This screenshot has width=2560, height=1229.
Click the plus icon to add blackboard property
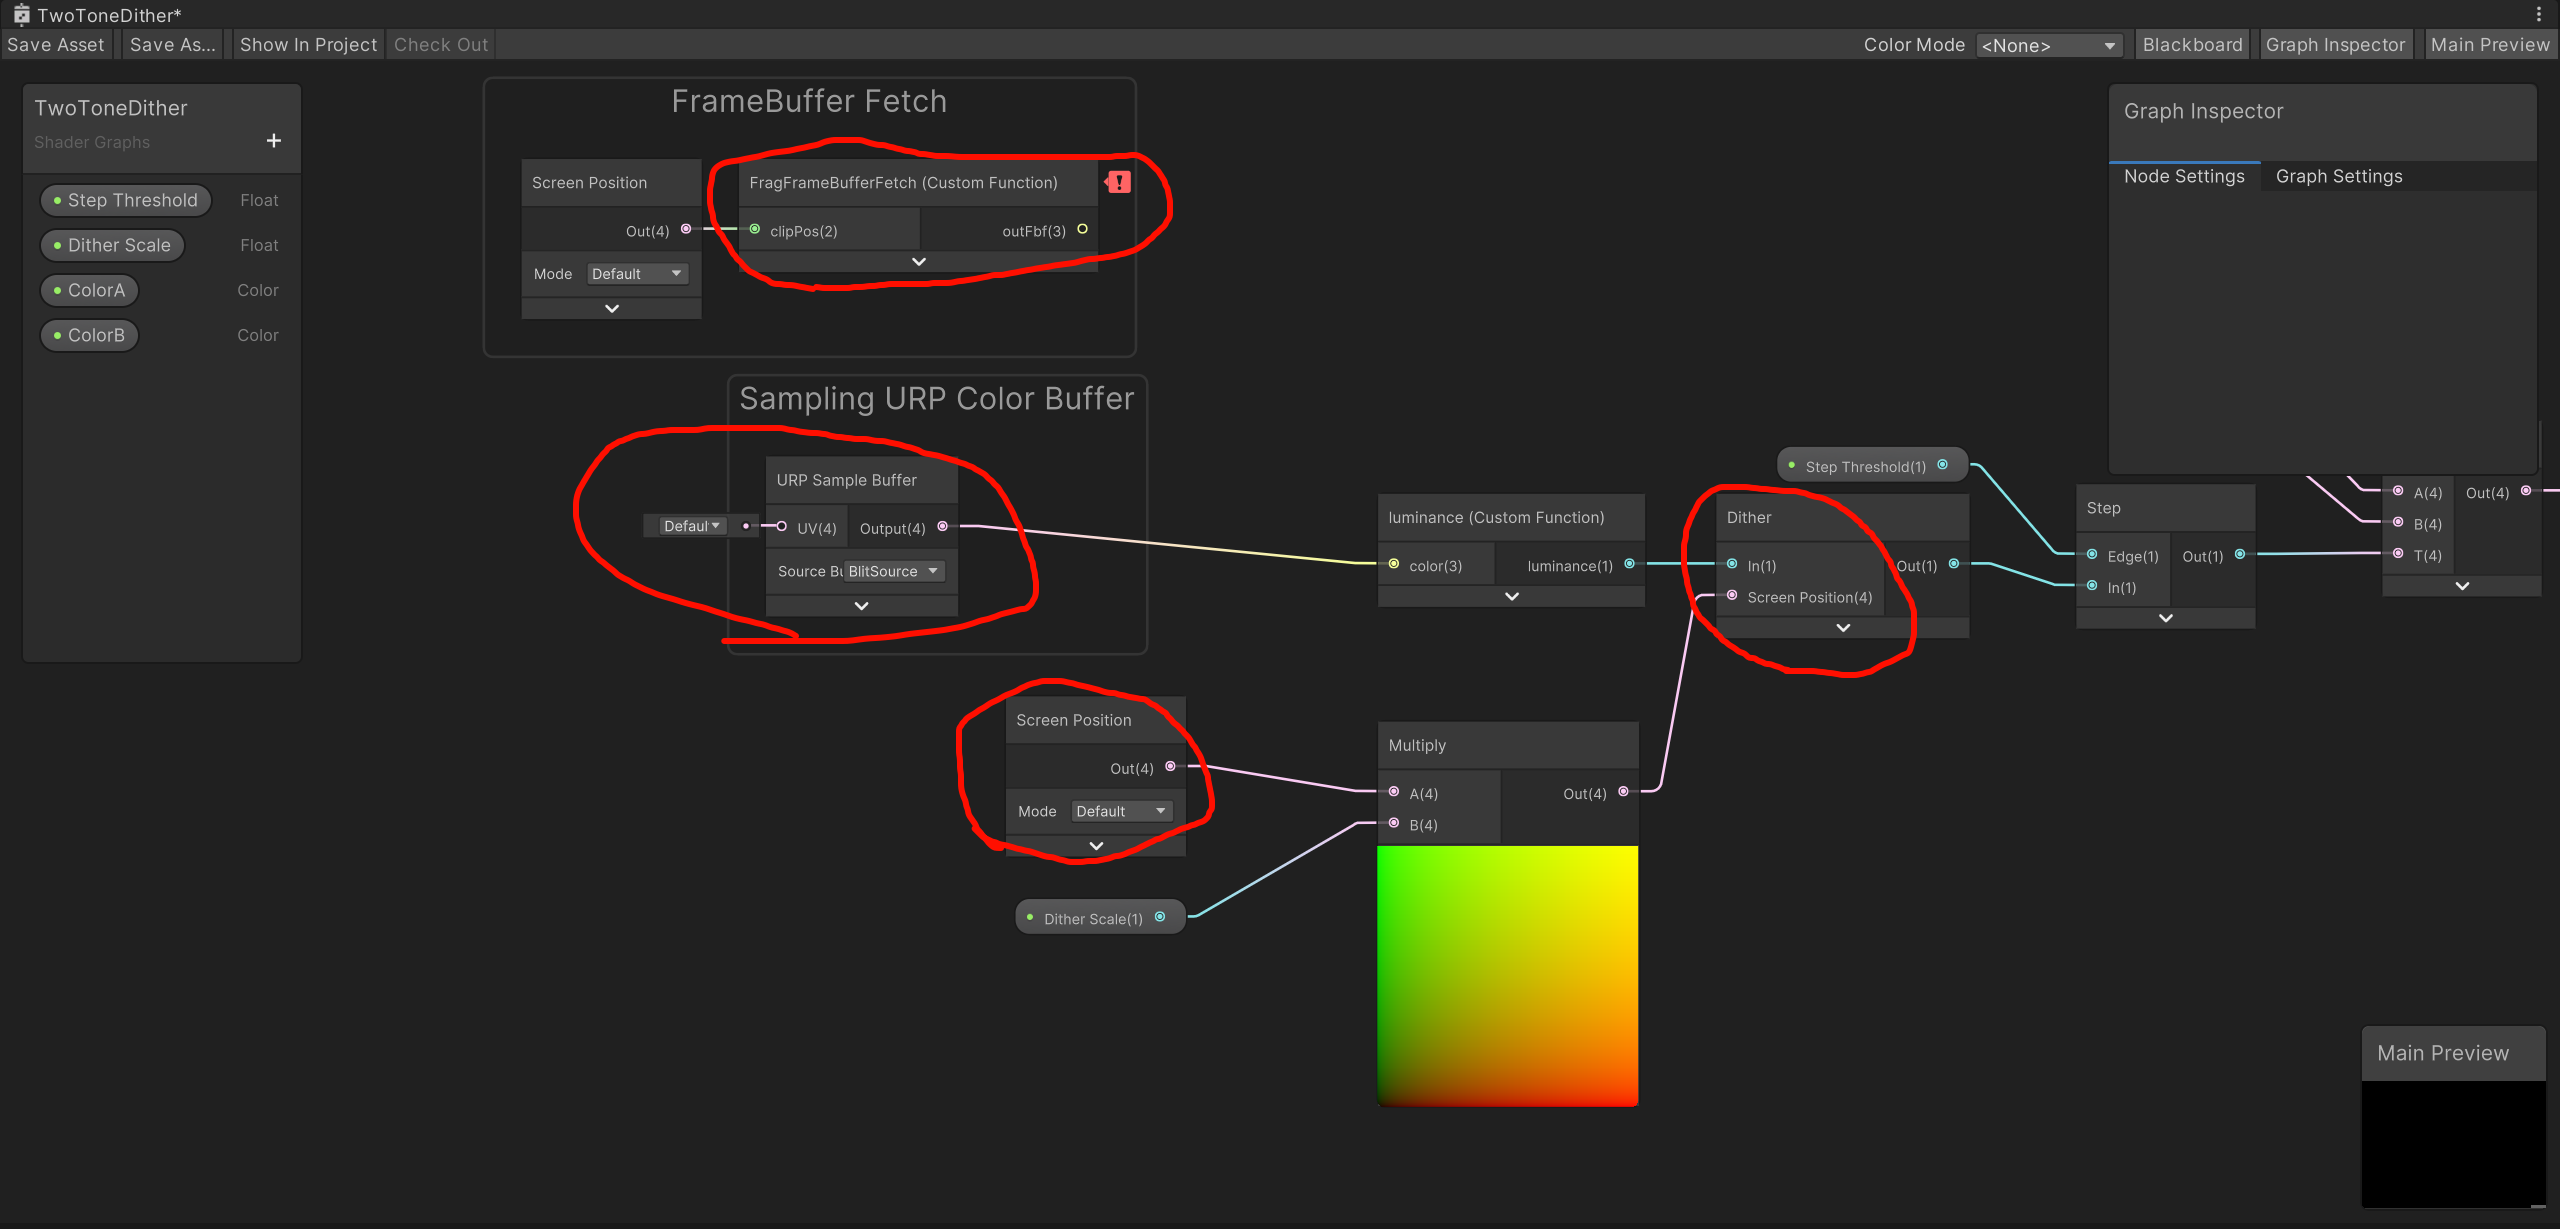[x=273, y=141]
